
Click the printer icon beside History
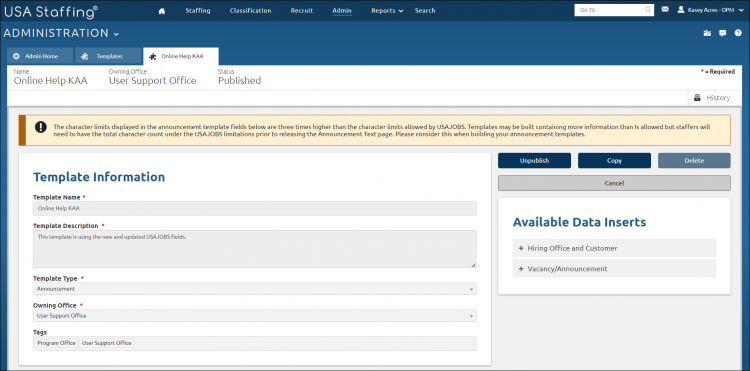pyautogui.click(x=697, y=98)
